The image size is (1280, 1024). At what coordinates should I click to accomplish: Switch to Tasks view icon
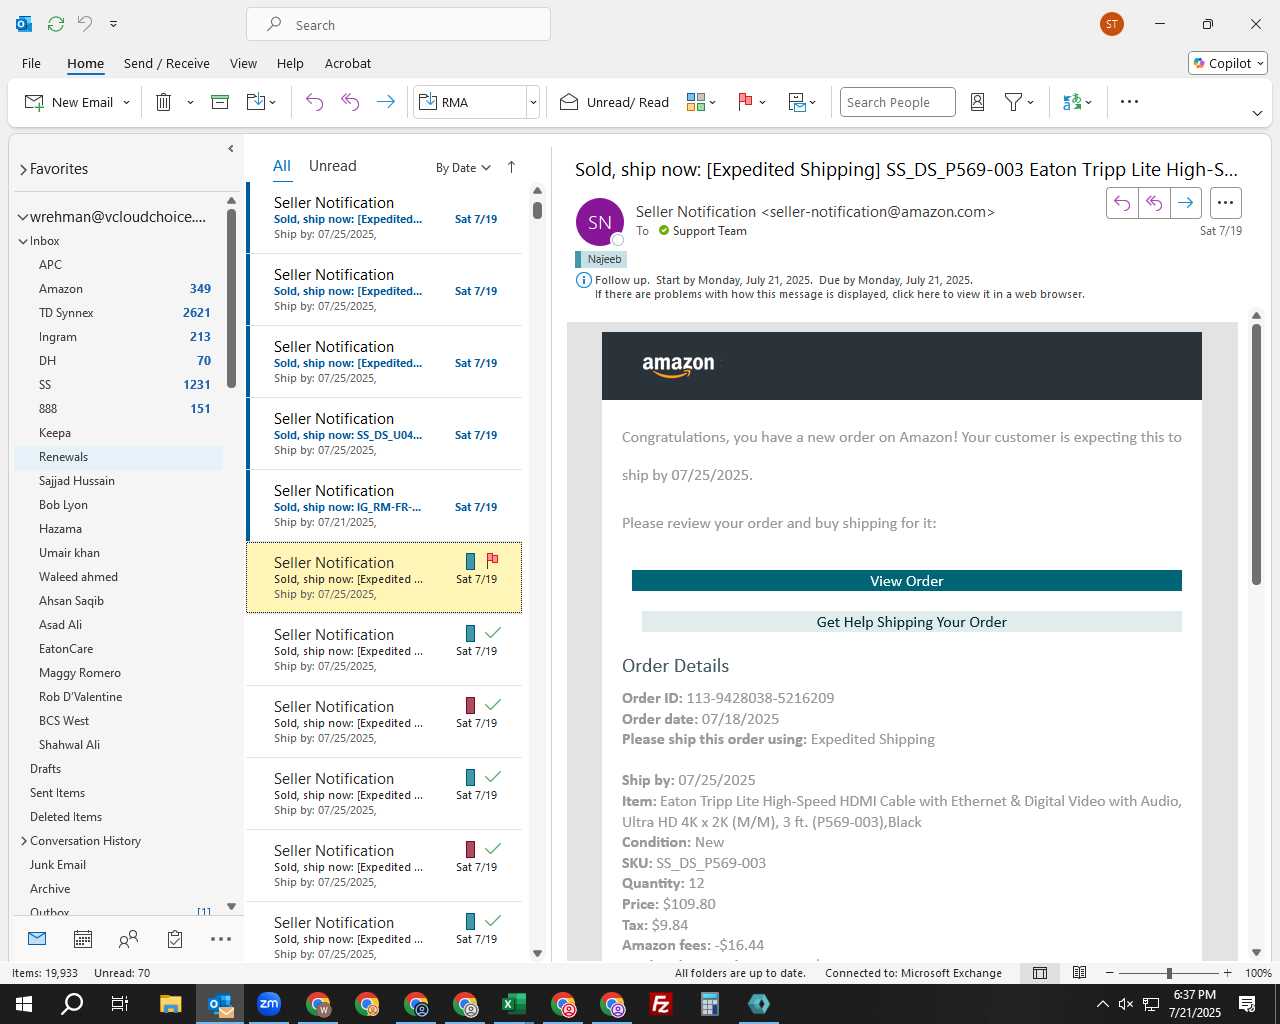(175, 939)
